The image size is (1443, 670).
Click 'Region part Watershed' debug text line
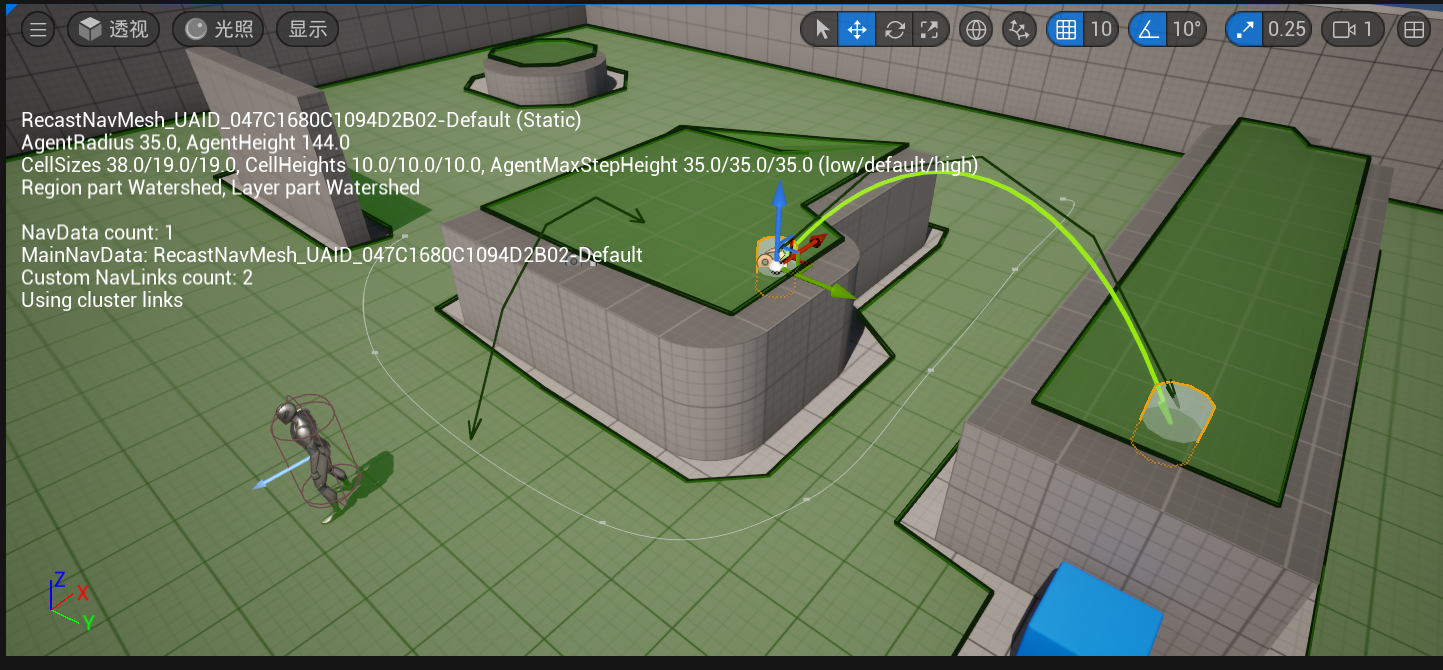pos(220,187)
